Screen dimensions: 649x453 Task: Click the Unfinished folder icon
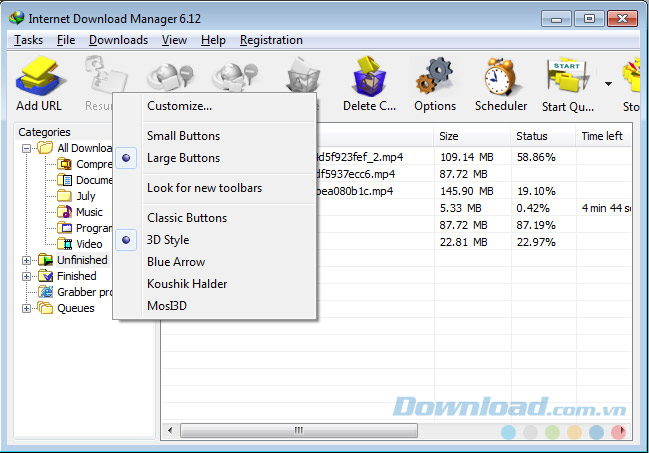tap(45, 260)
